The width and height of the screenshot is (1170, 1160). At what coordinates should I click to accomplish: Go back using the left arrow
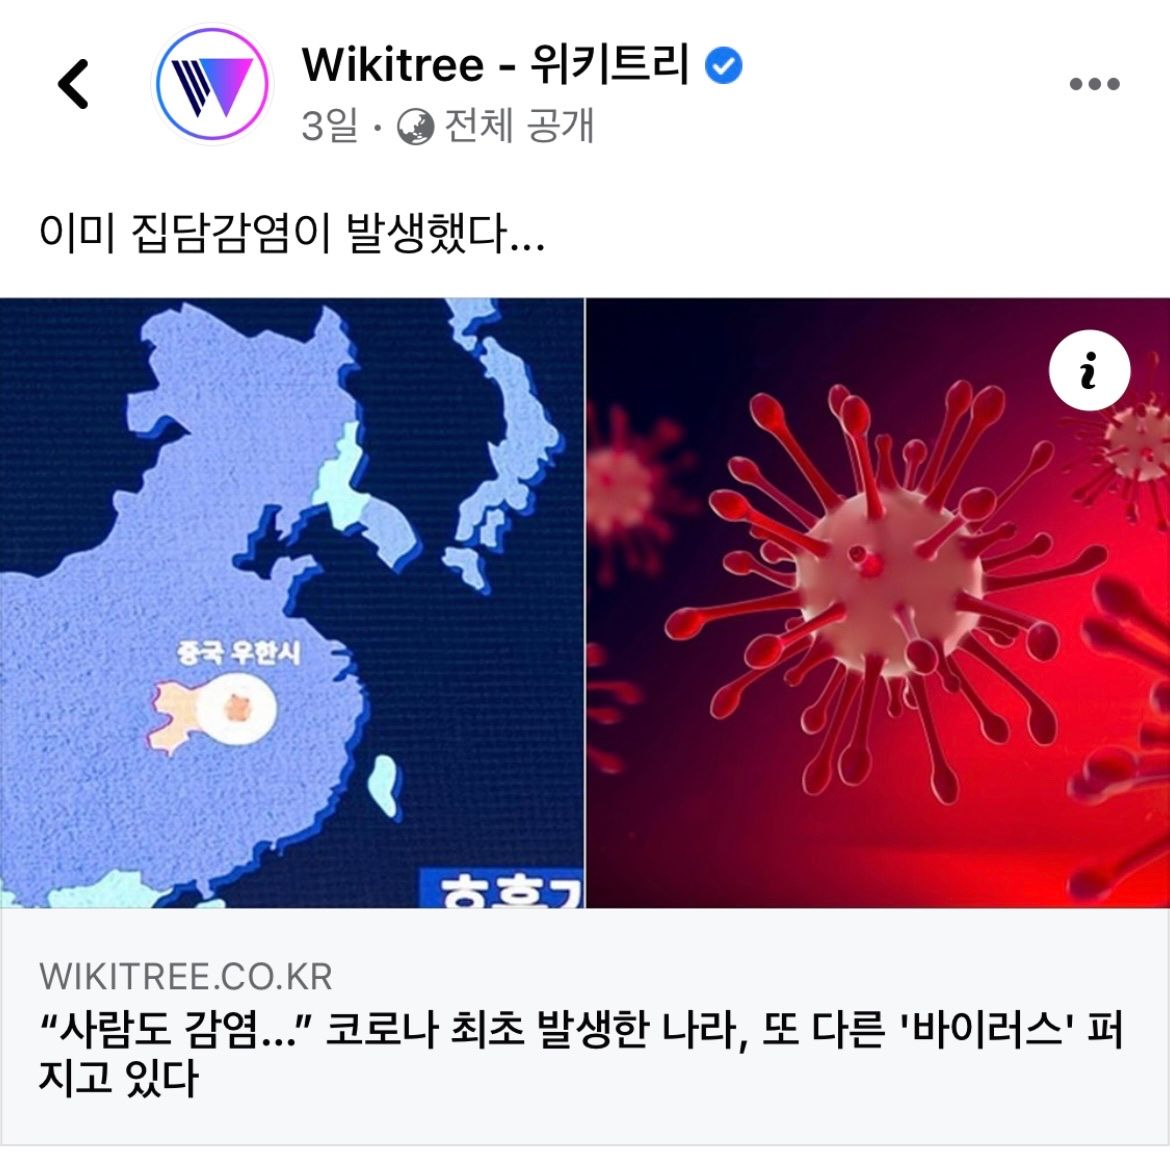[x=73, y=84]
